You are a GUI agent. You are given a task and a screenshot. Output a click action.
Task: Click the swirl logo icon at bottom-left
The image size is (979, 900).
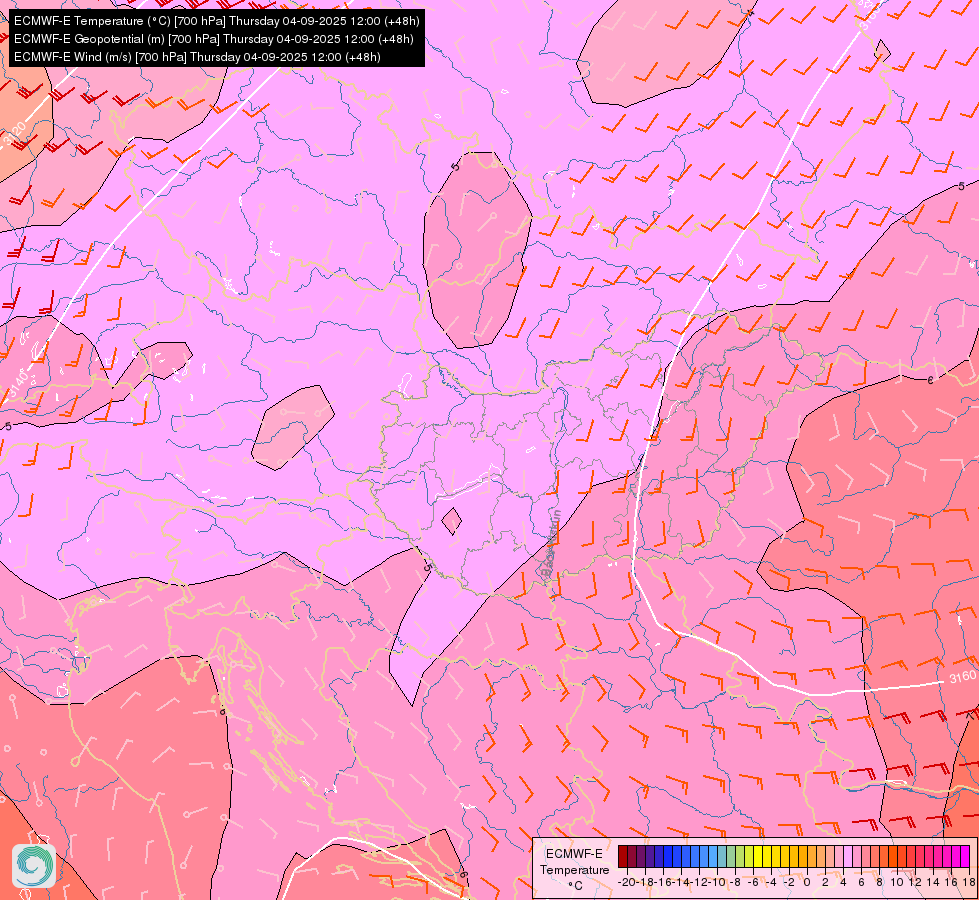click(34, 866)
